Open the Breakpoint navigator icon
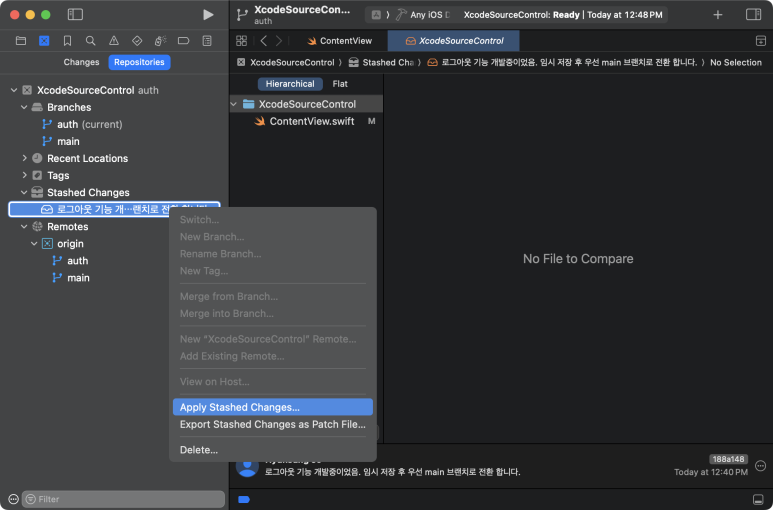 click(x=183, y=41)
